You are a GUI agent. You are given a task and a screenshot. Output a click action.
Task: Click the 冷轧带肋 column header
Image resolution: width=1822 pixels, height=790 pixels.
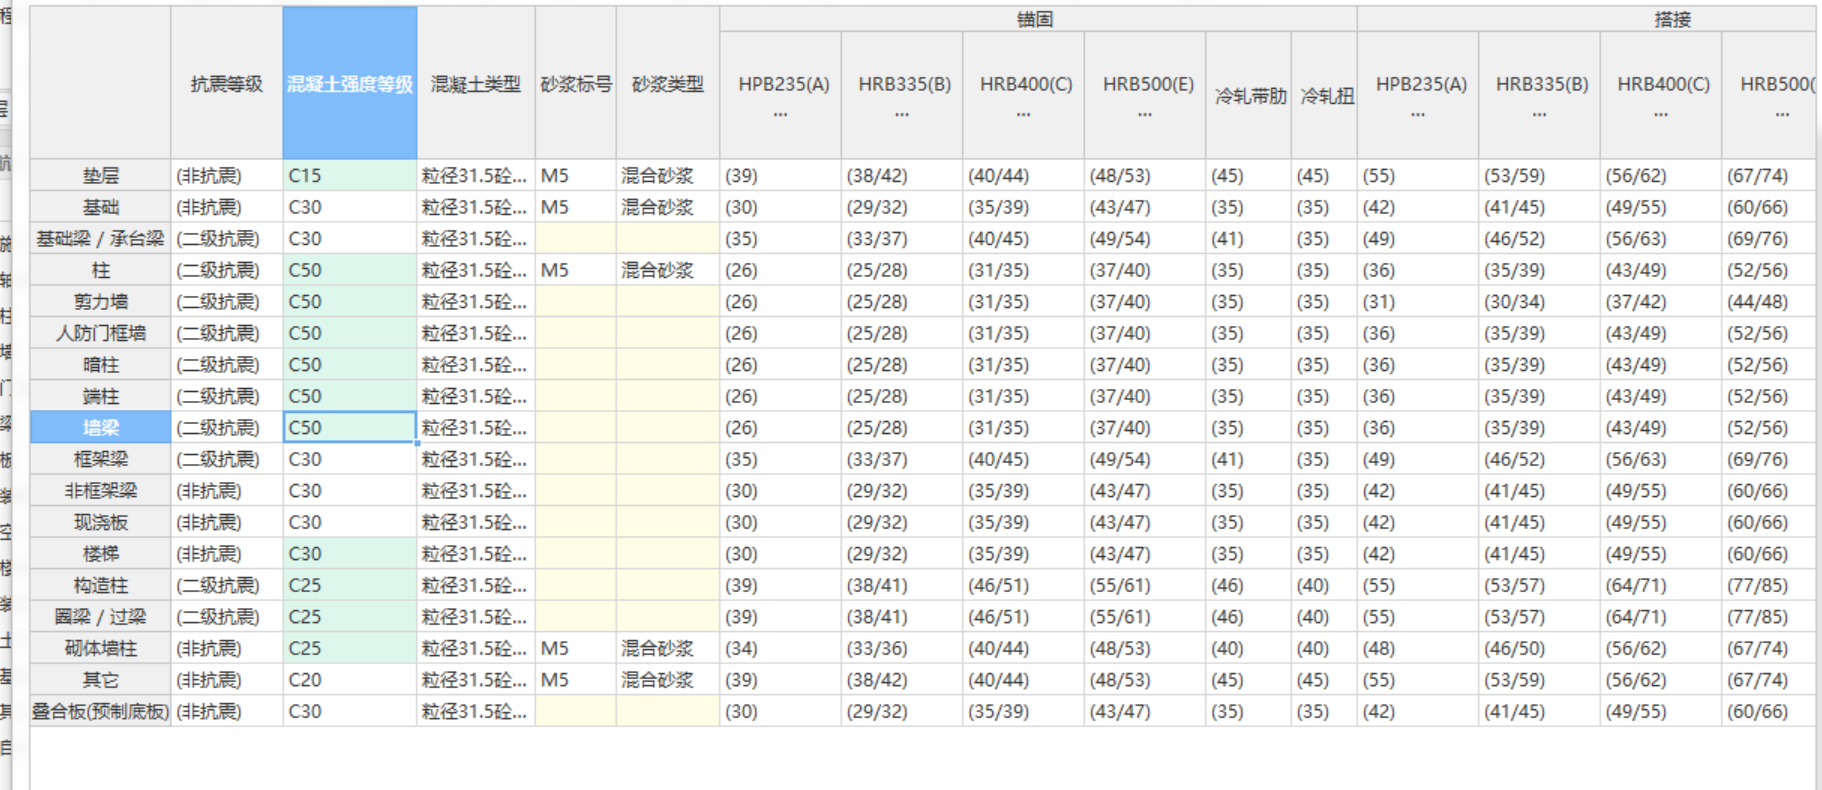[1249, 96]
